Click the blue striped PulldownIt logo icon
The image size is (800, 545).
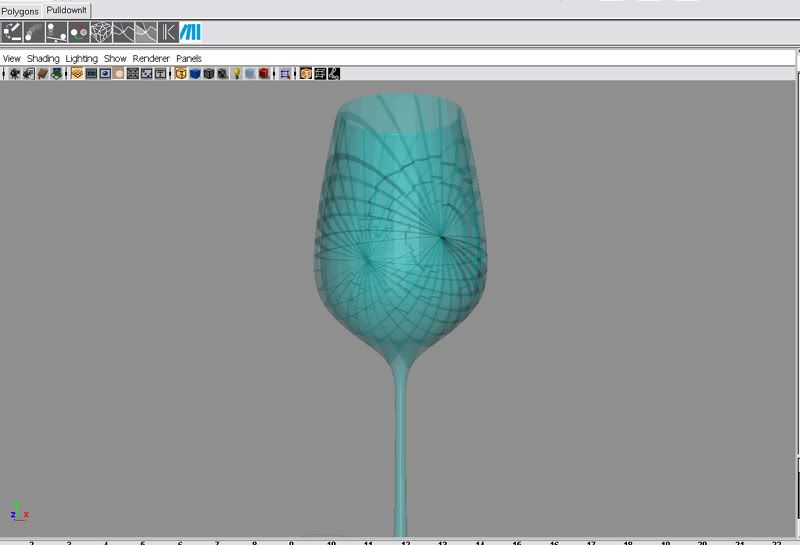click(x=190, y=32)
